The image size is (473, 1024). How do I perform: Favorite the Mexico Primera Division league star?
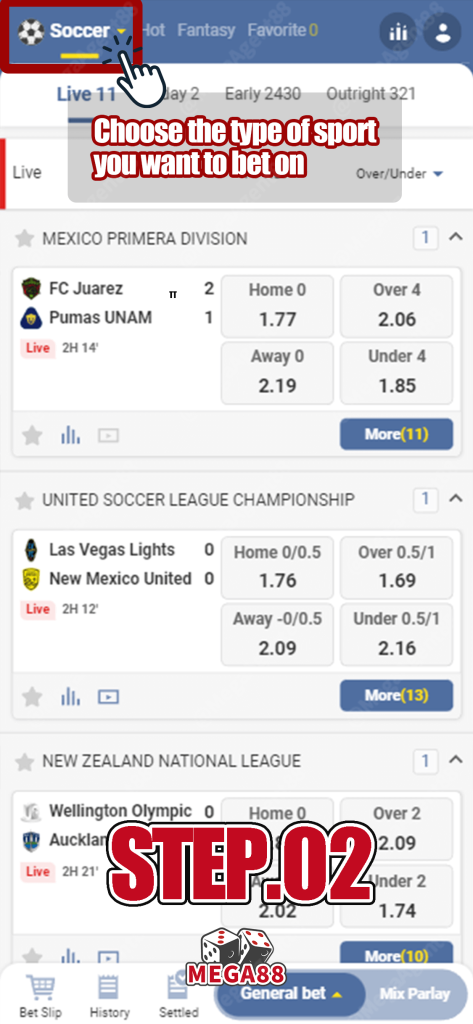[x=24, y=239]
